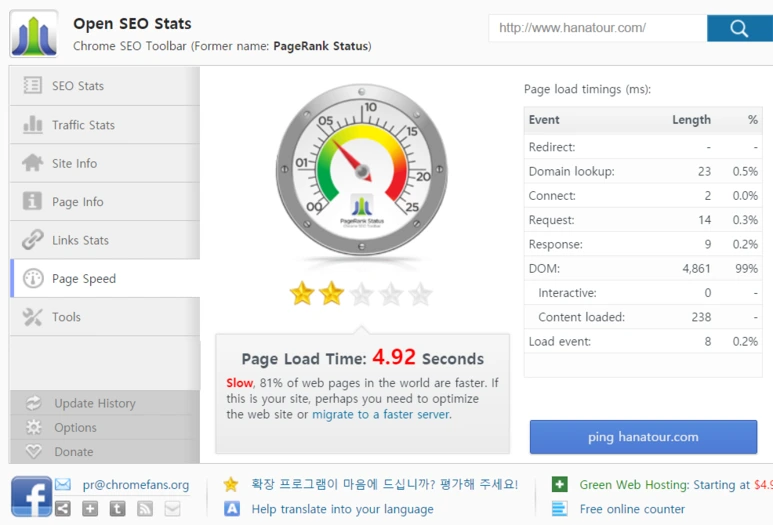Image resolution: width=773 pixels, height=525 pixels.
Task: Open the Tools tab
Action: tap(105, 317)
